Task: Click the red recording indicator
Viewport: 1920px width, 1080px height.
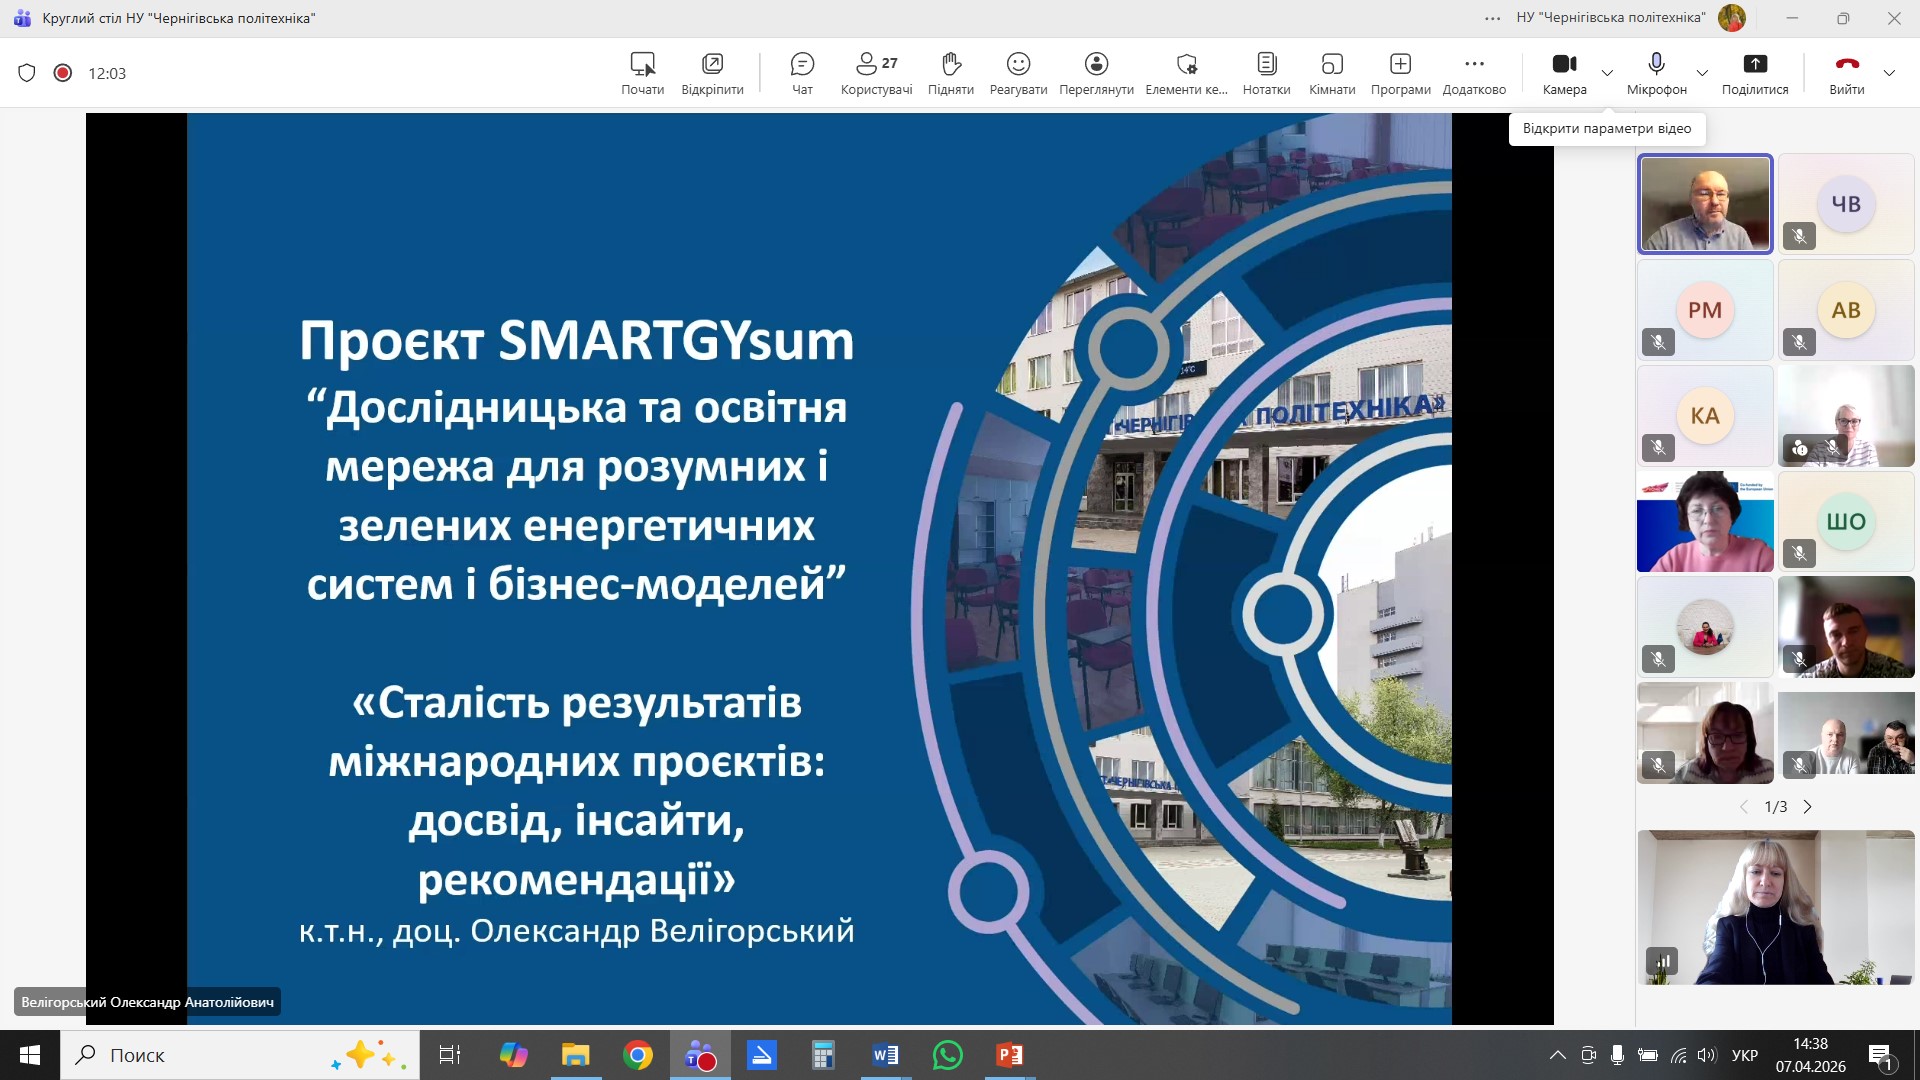Action: [x=63, y=73]
